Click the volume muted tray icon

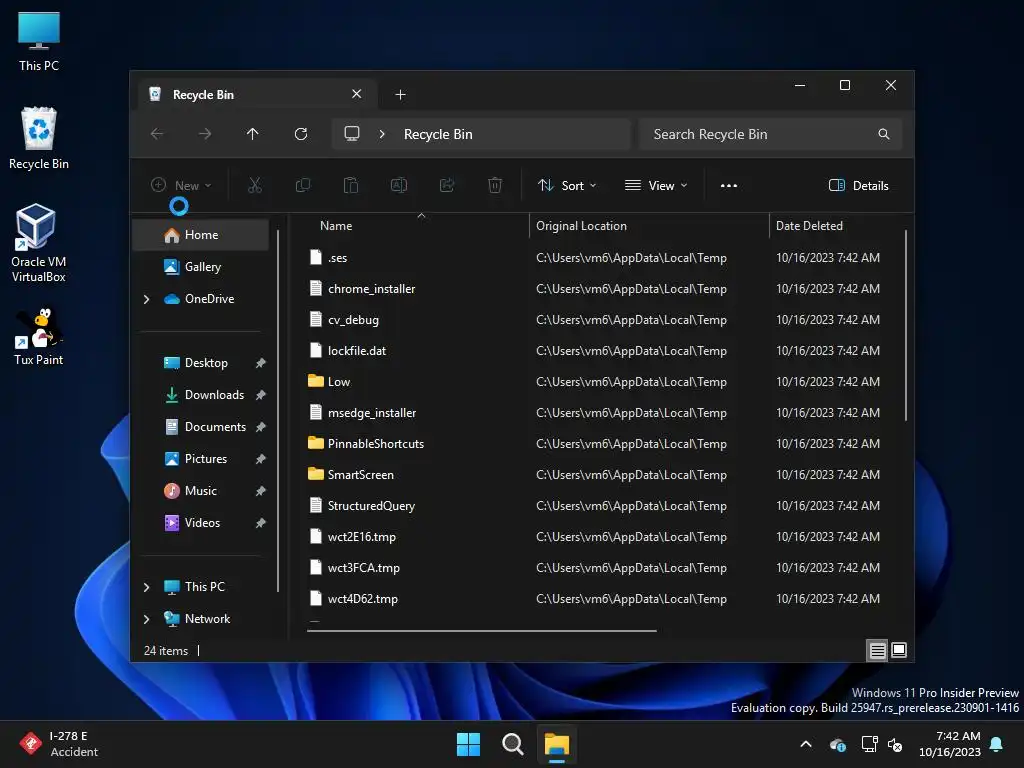[895, 744]
